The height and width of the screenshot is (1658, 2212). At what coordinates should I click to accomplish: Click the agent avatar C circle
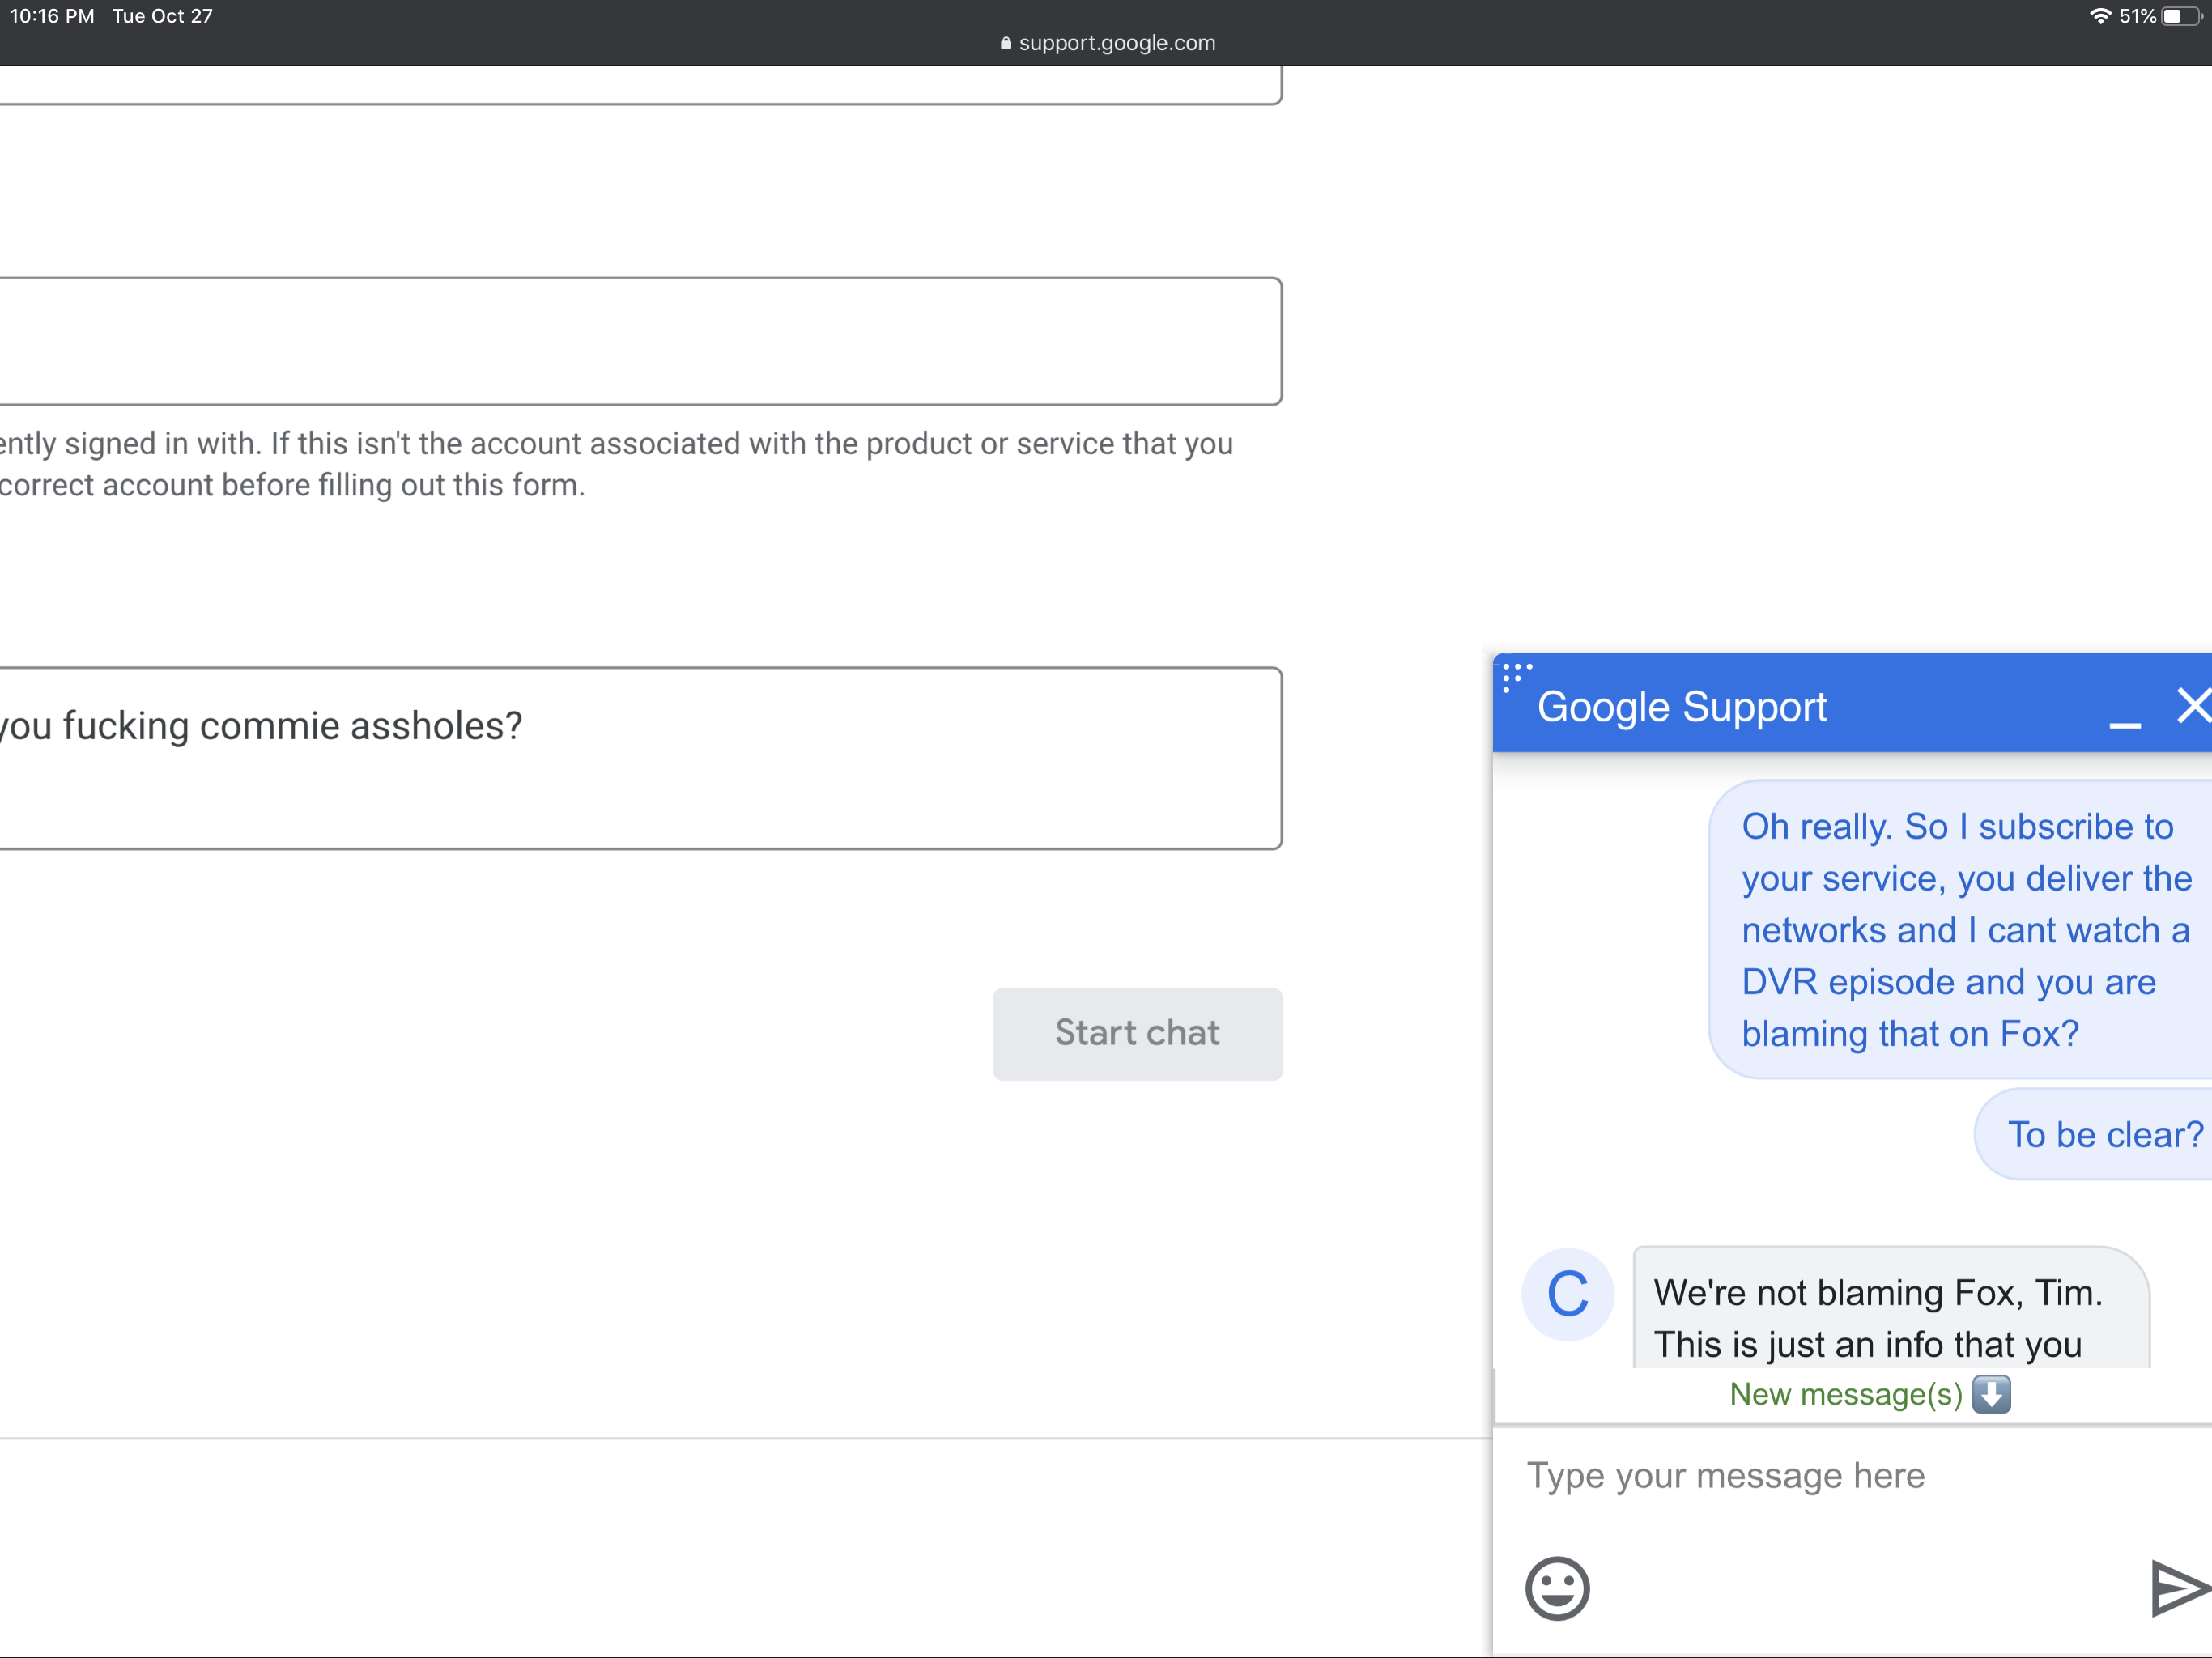tap(1567, 1294)
